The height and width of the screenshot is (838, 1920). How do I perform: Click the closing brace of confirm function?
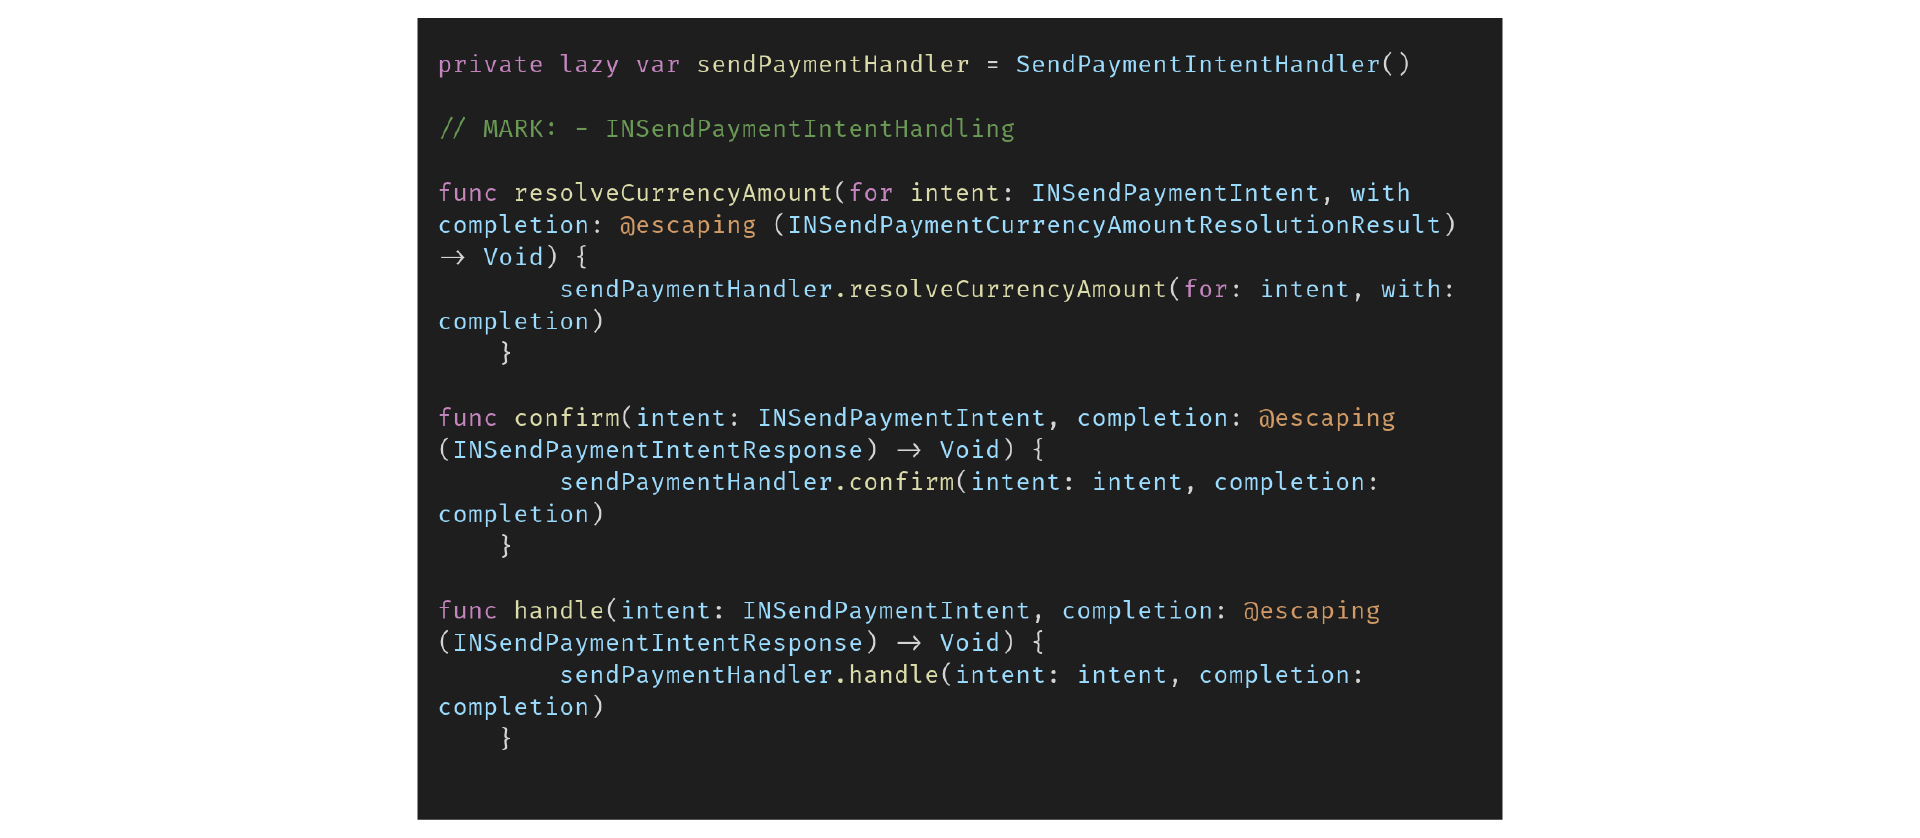tap(506, 546)
